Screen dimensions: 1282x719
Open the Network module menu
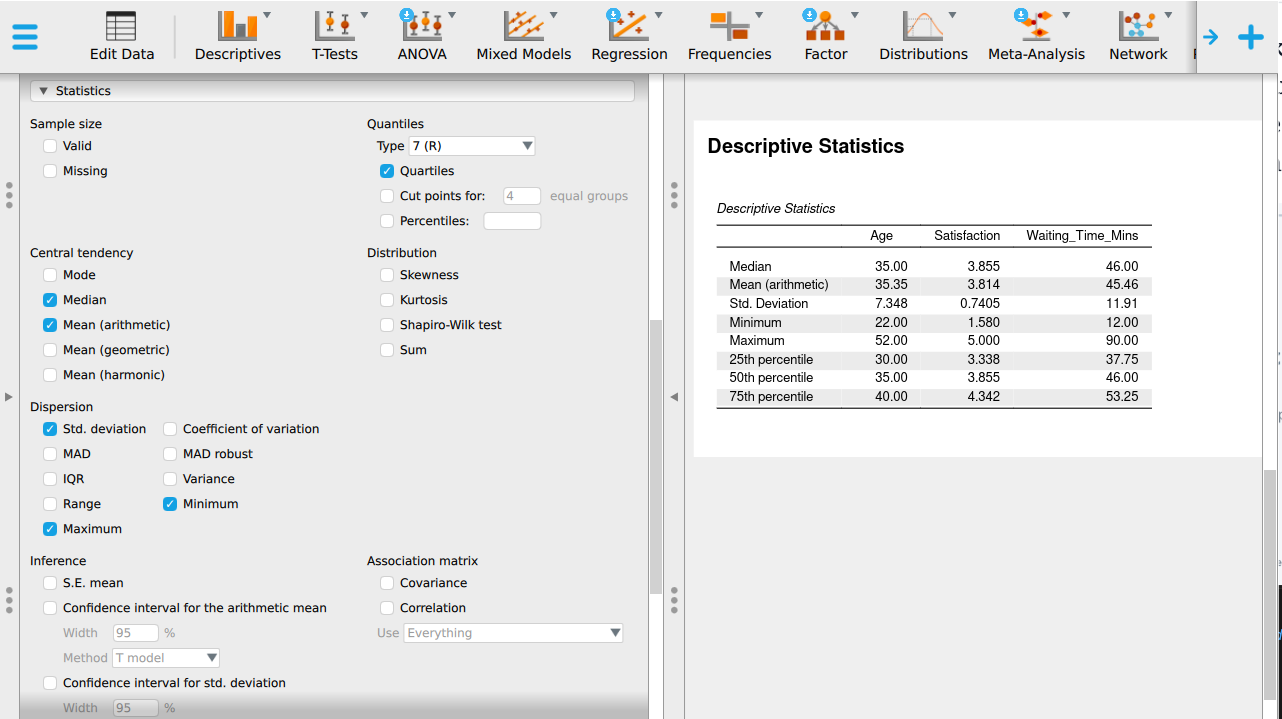[x=1138, y=37]
